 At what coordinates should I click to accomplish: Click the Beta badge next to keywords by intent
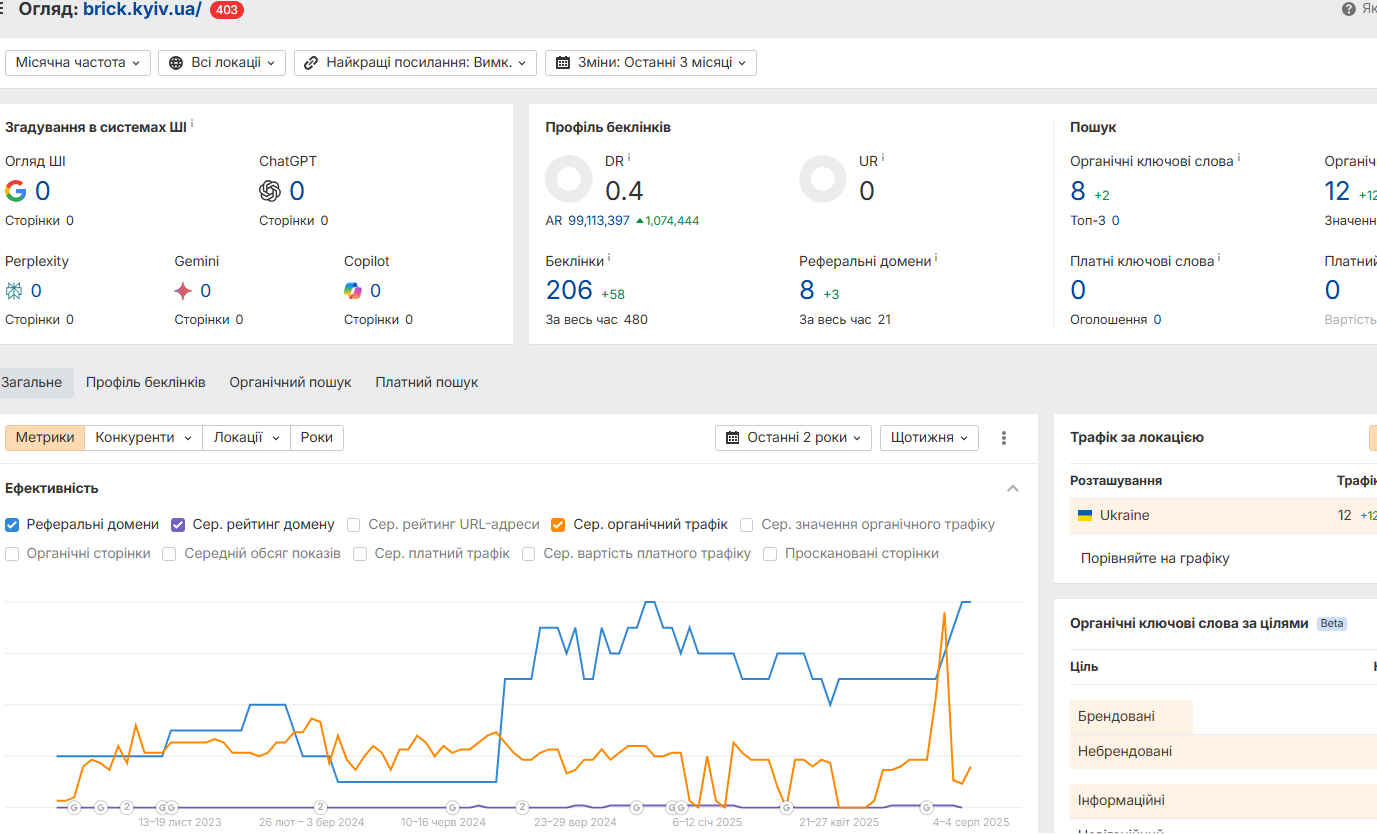tap(1332, 623)
